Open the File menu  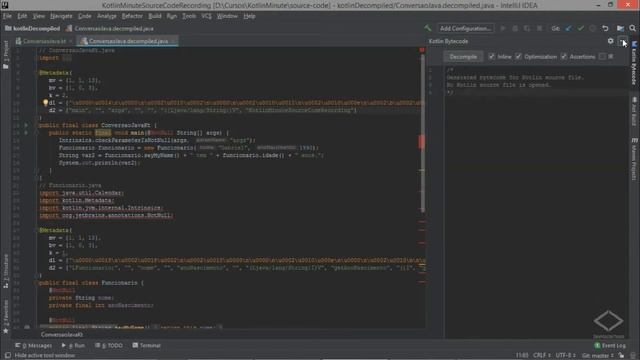click(x=7, y=16)
